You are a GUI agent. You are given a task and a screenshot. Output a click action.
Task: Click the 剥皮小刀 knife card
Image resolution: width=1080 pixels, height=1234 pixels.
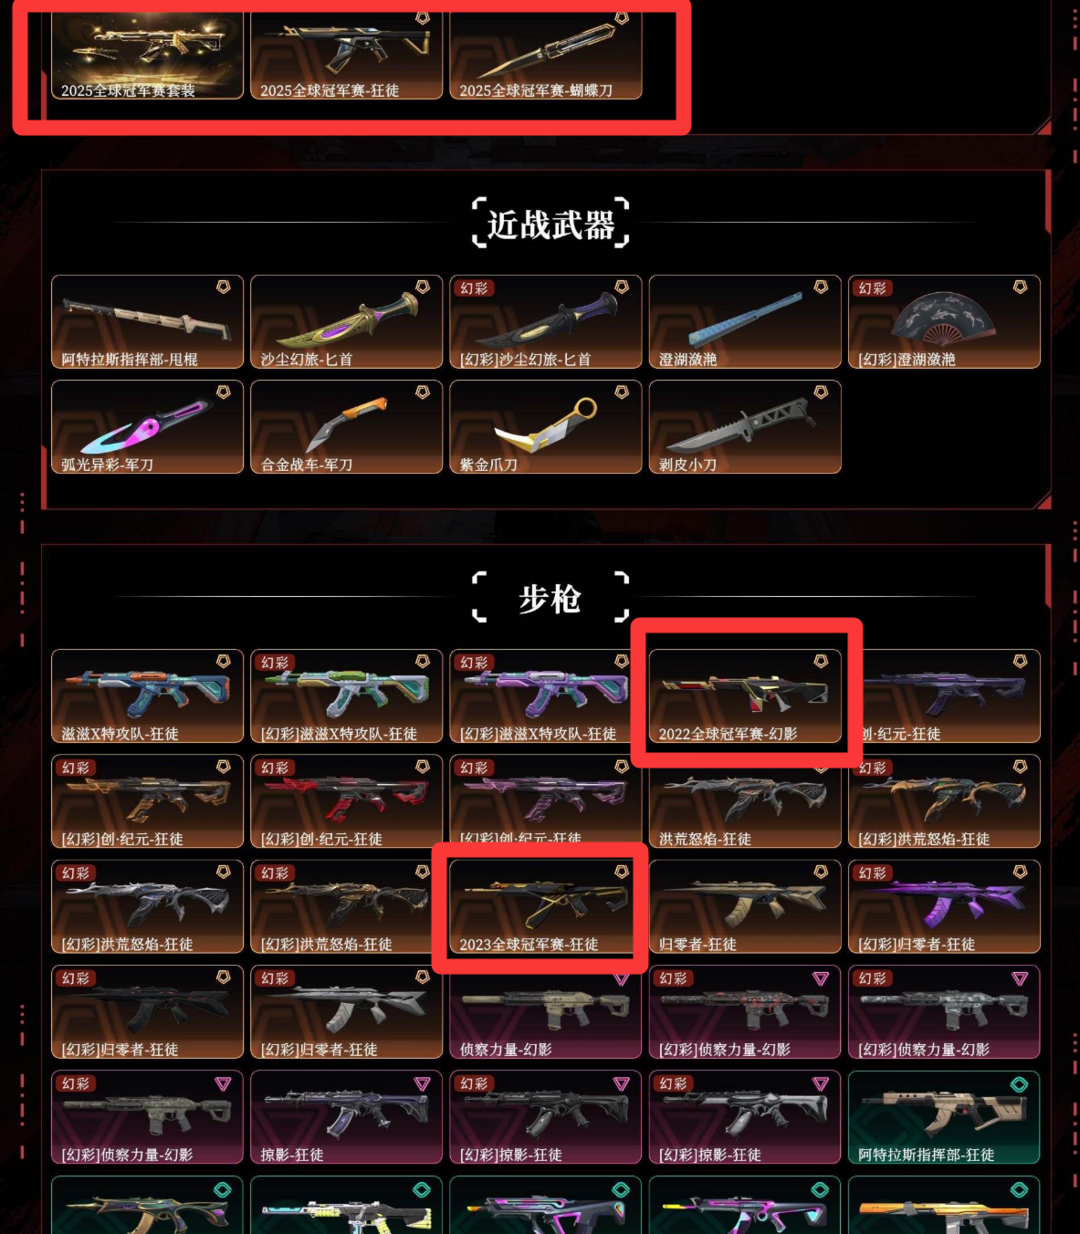tap(745, 427)
